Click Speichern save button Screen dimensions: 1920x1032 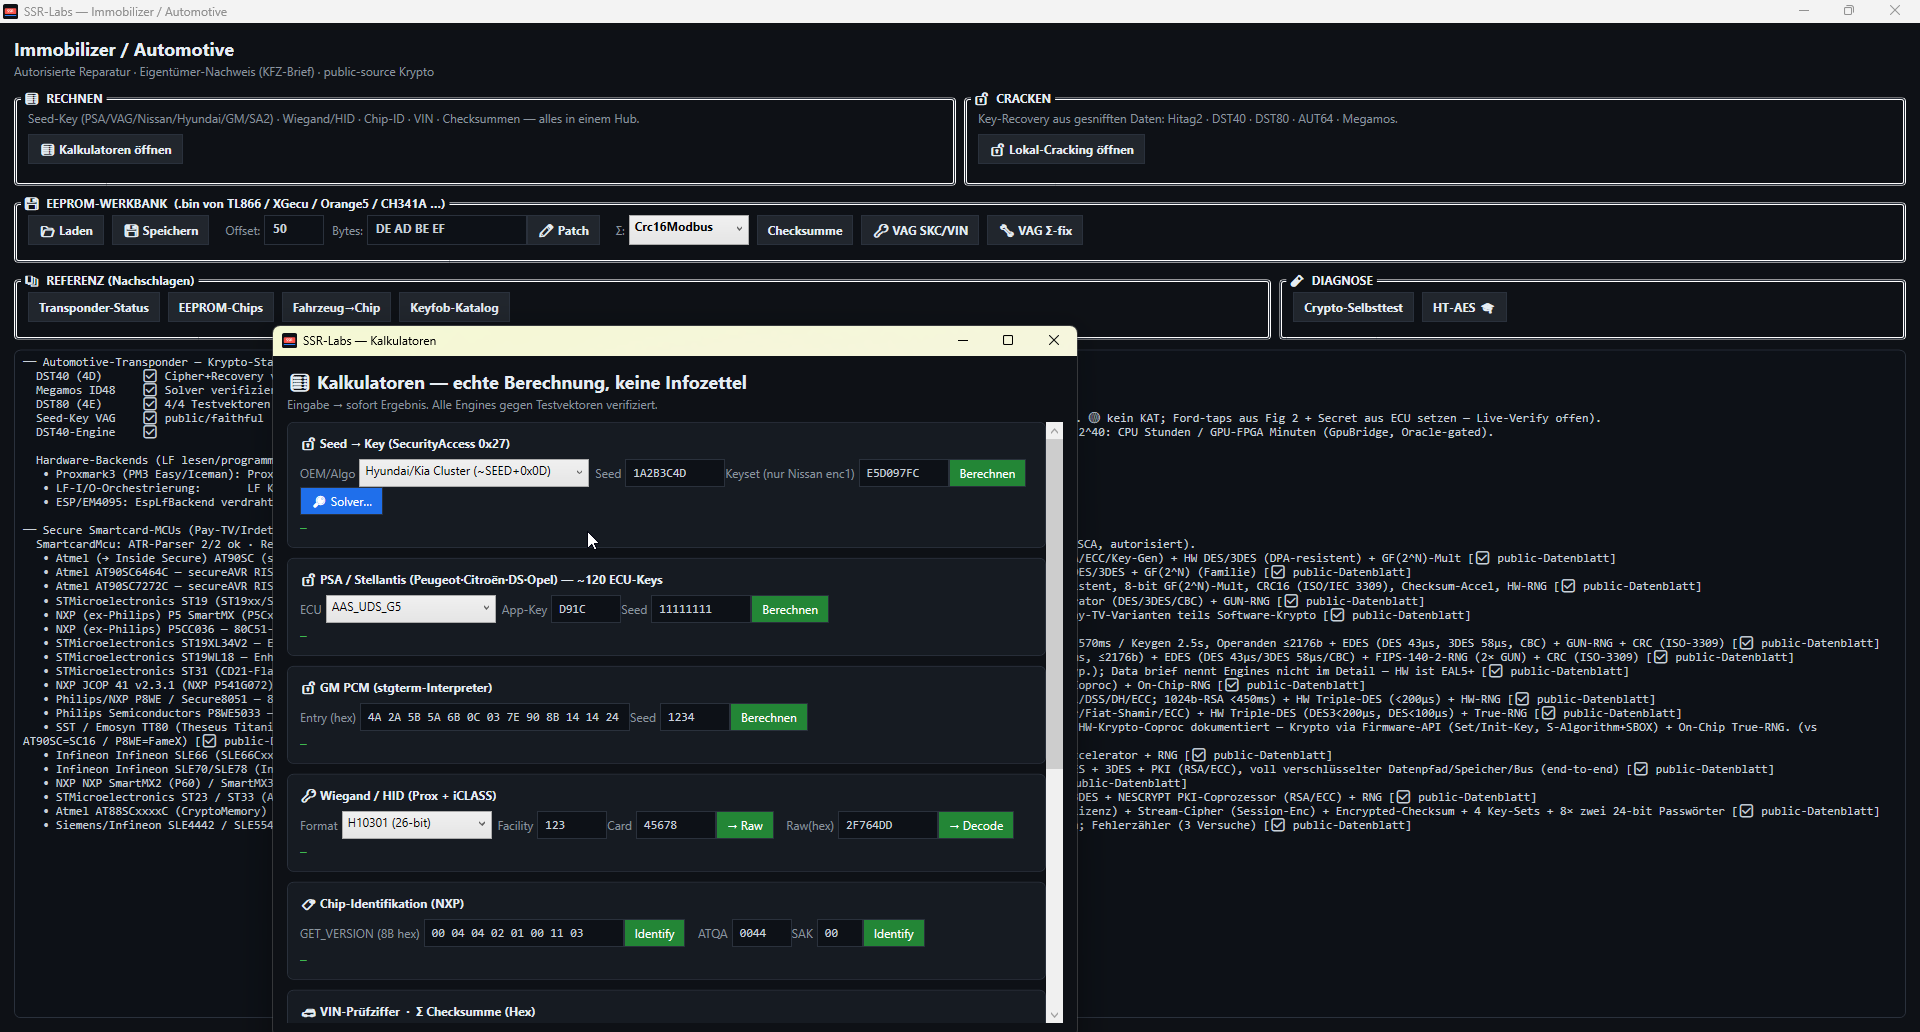click(160, 231)
